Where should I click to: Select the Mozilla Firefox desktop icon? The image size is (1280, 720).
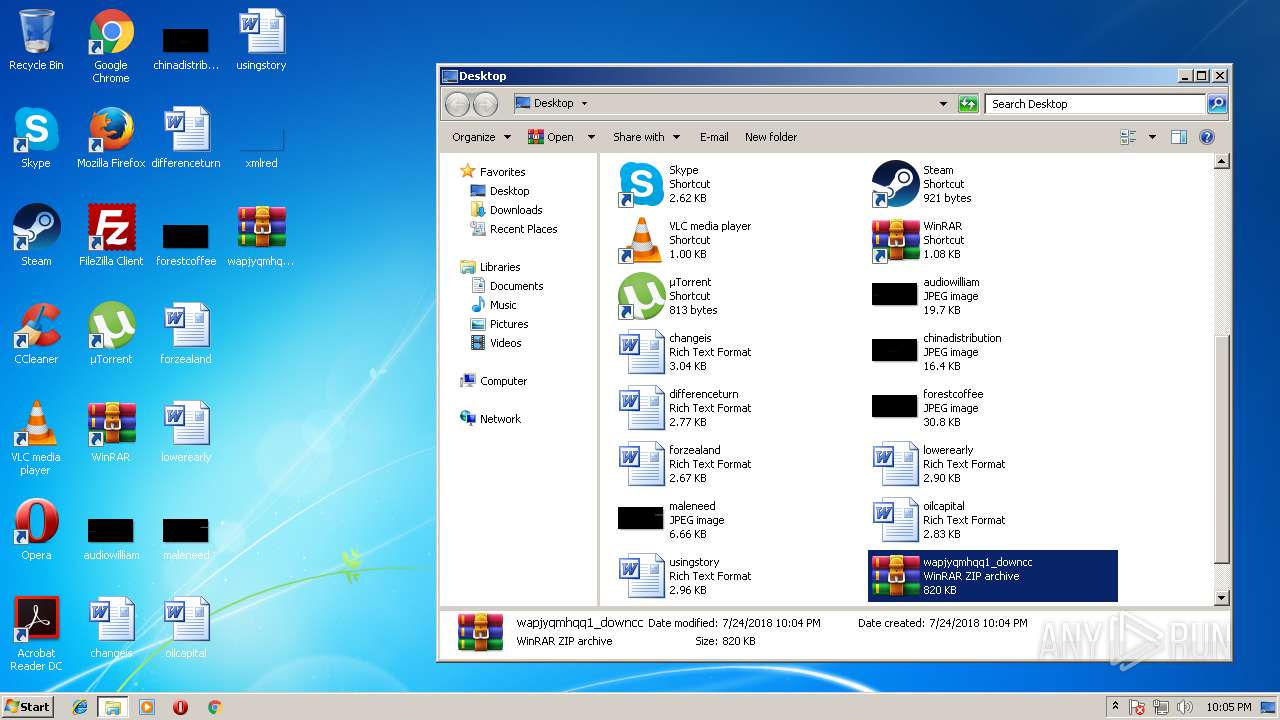111,139
